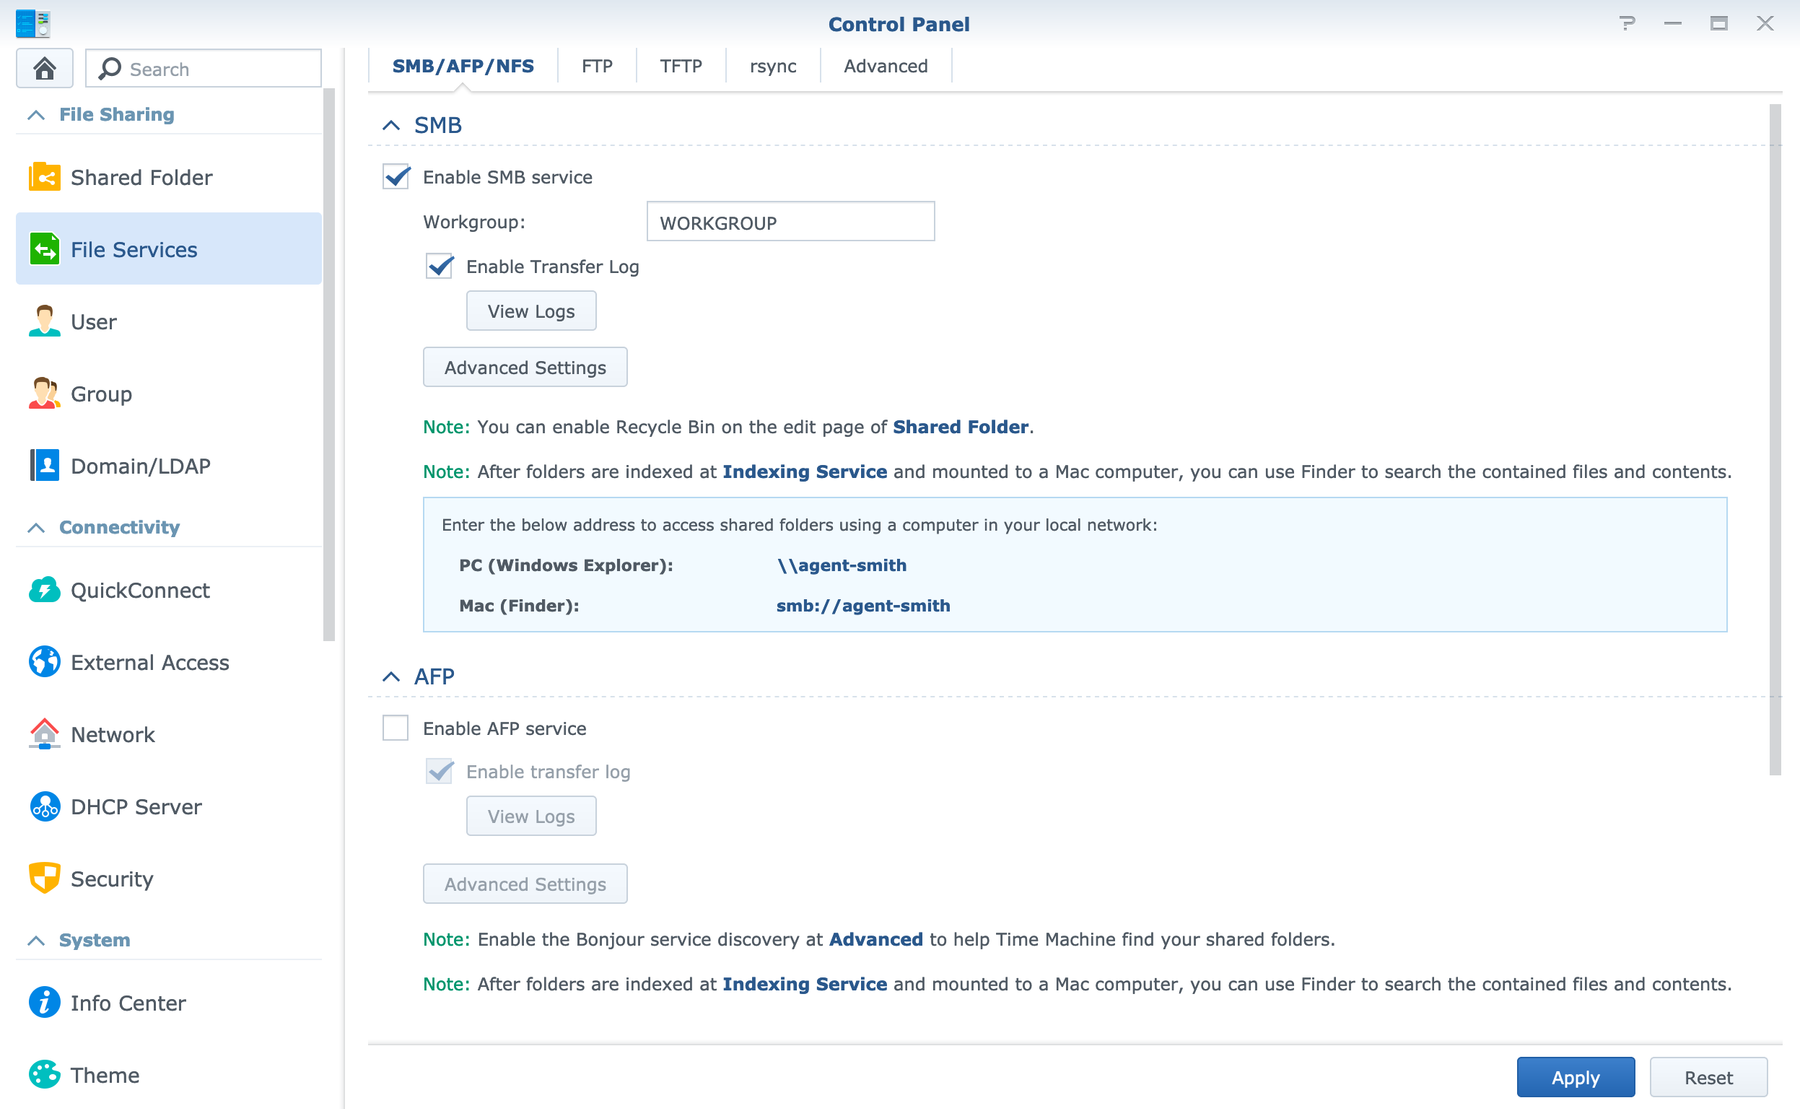Open the help question mark icon

[1627, 23]
